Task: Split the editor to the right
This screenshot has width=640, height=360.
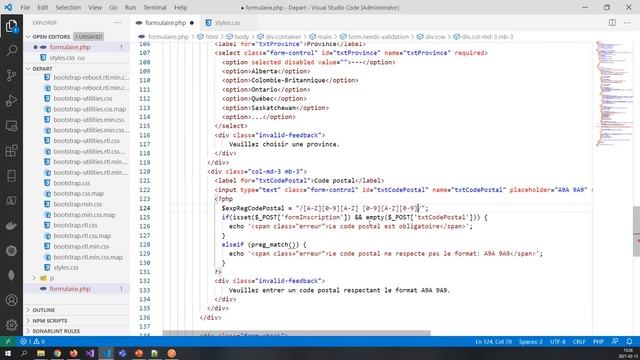Action: point(612,23)
